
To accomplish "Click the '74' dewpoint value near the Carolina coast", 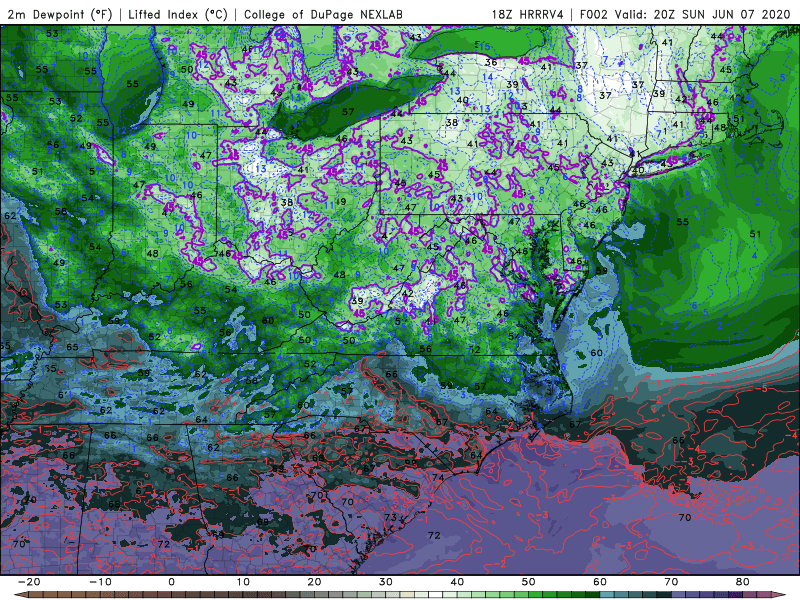I will (x=438, y=478).
